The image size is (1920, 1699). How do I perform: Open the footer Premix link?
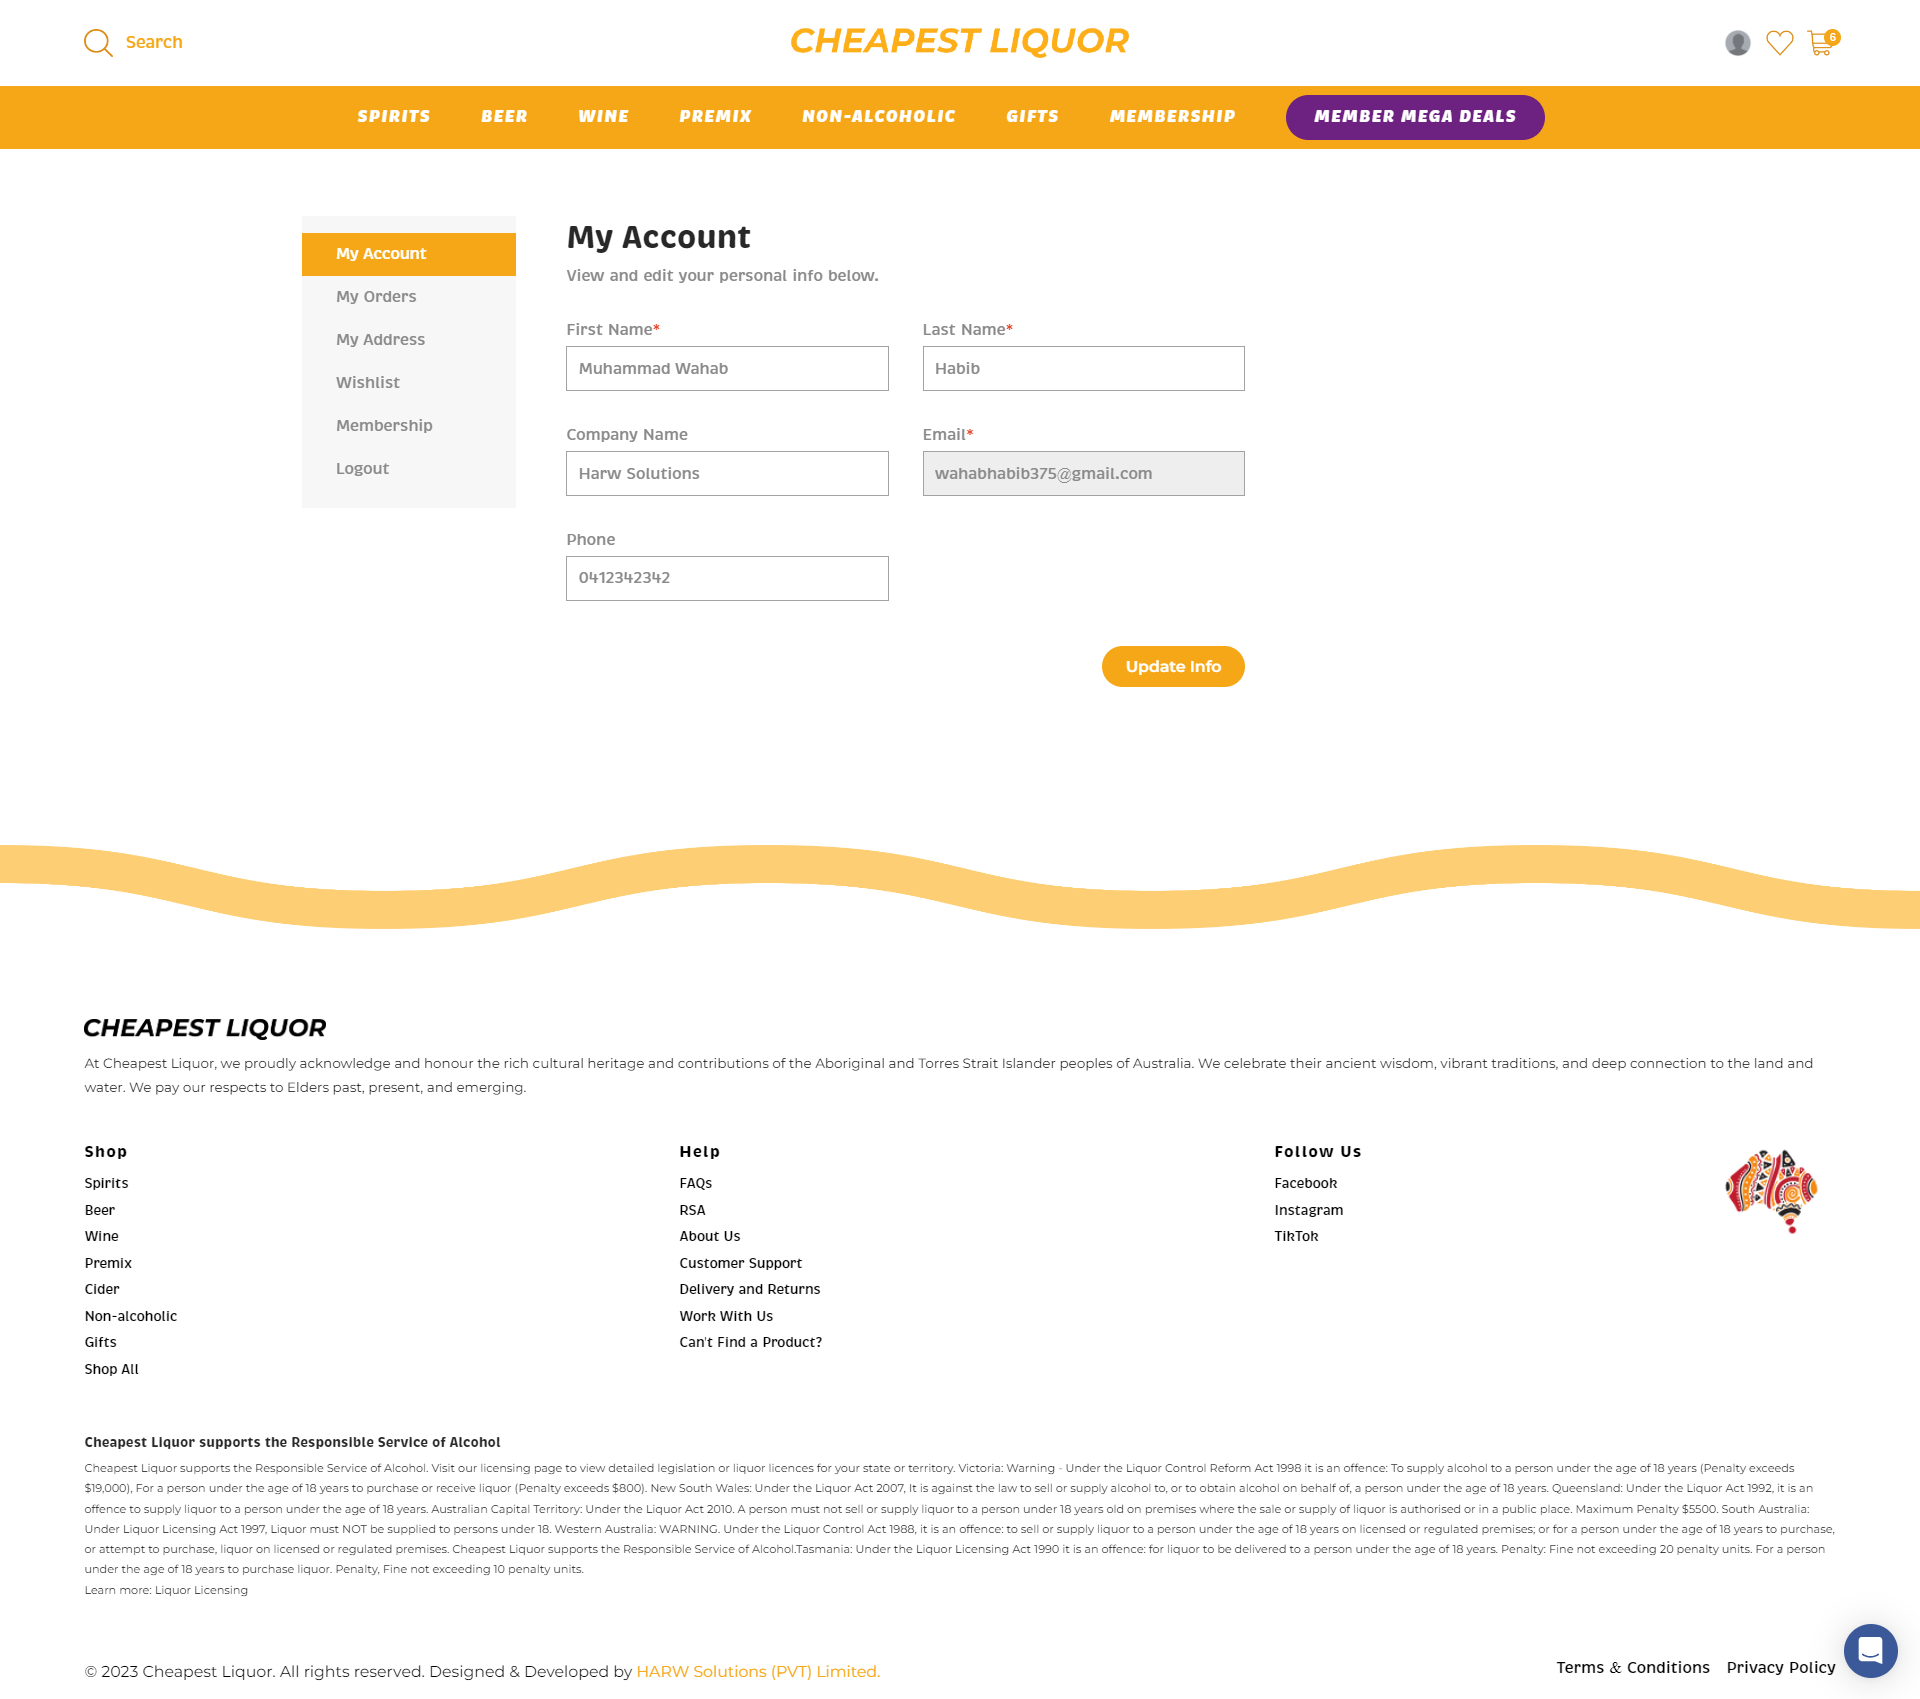click(108, 1263)
